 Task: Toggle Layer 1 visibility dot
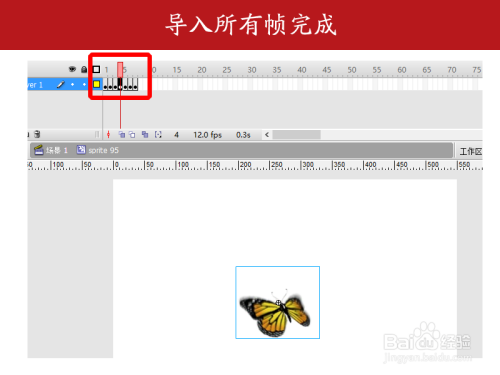click(72, 84)
